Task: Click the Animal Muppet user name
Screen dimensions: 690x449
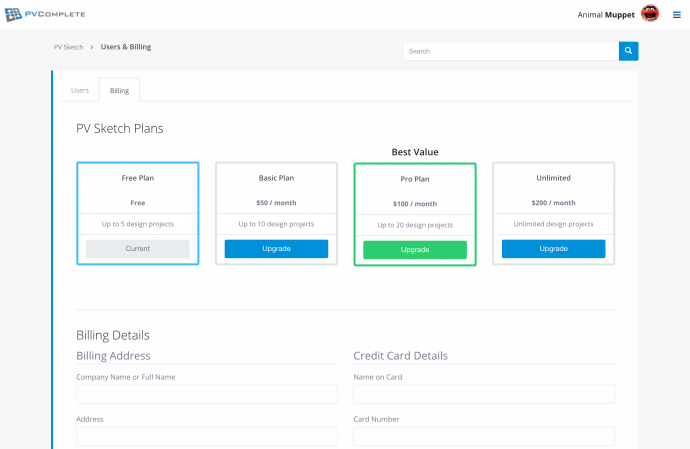Action: click(606, 15)
